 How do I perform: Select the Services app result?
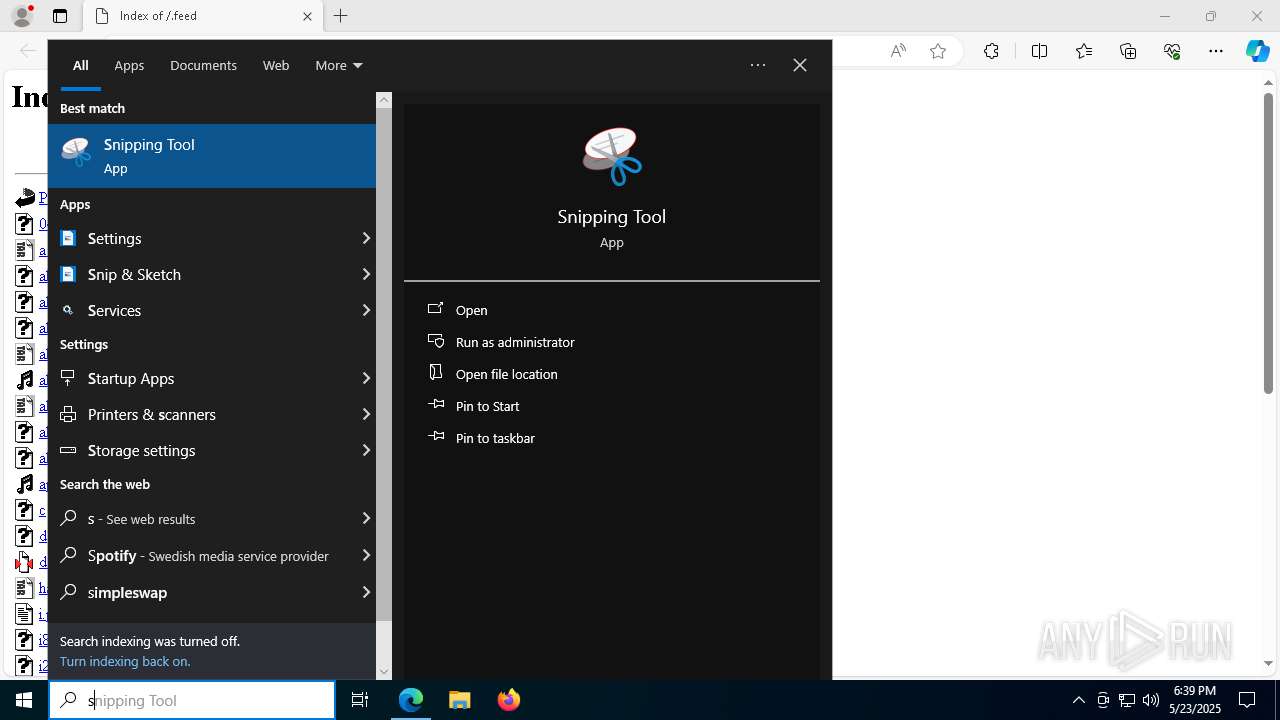[211, 310]
